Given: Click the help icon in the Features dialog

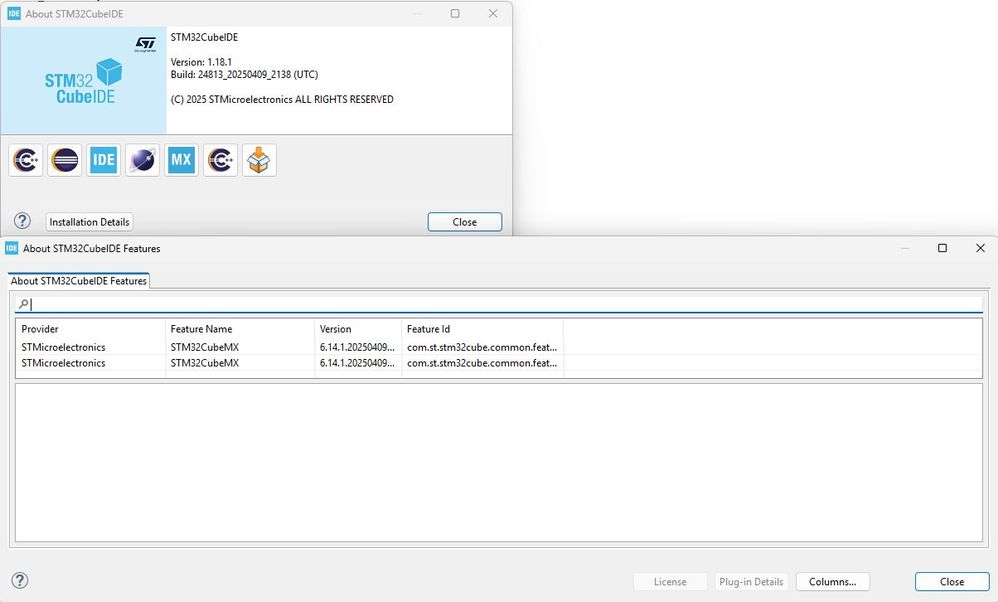Looking at the screenshot, I should coord(20,580).
